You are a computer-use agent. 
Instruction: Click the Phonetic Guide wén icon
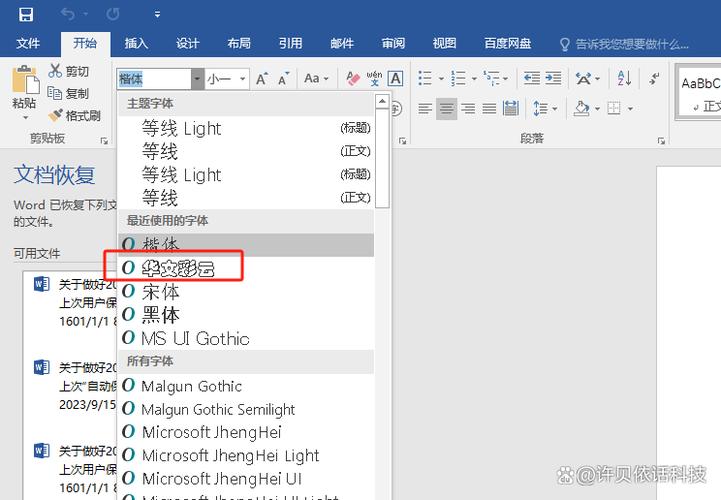tap(374, 79)
